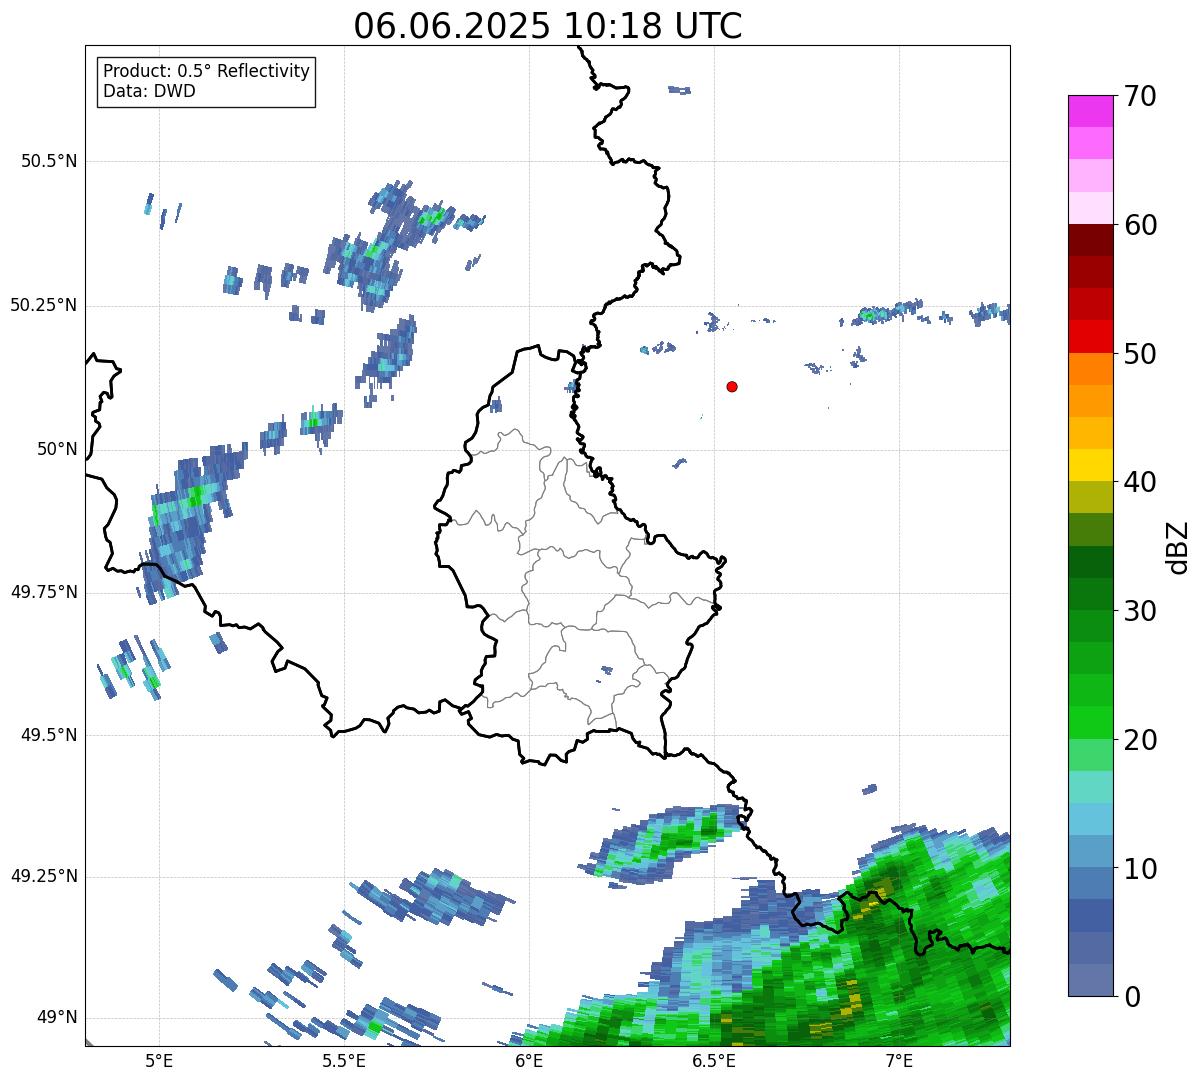Click the 49.25°N latitude label
Image resolution: width=1202 pixels, height=1081 pixels.
[44, 877]
